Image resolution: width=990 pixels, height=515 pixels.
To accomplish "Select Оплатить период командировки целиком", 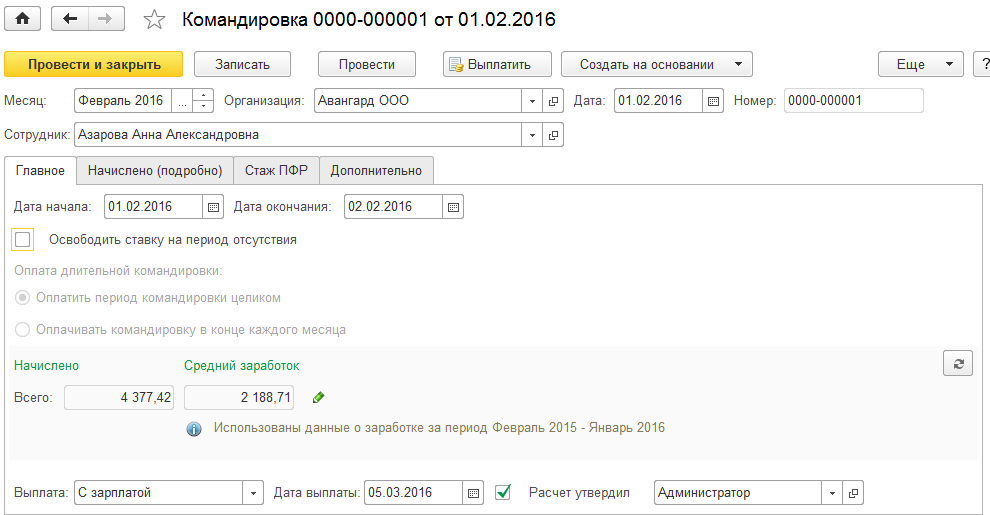I will 22,298.
